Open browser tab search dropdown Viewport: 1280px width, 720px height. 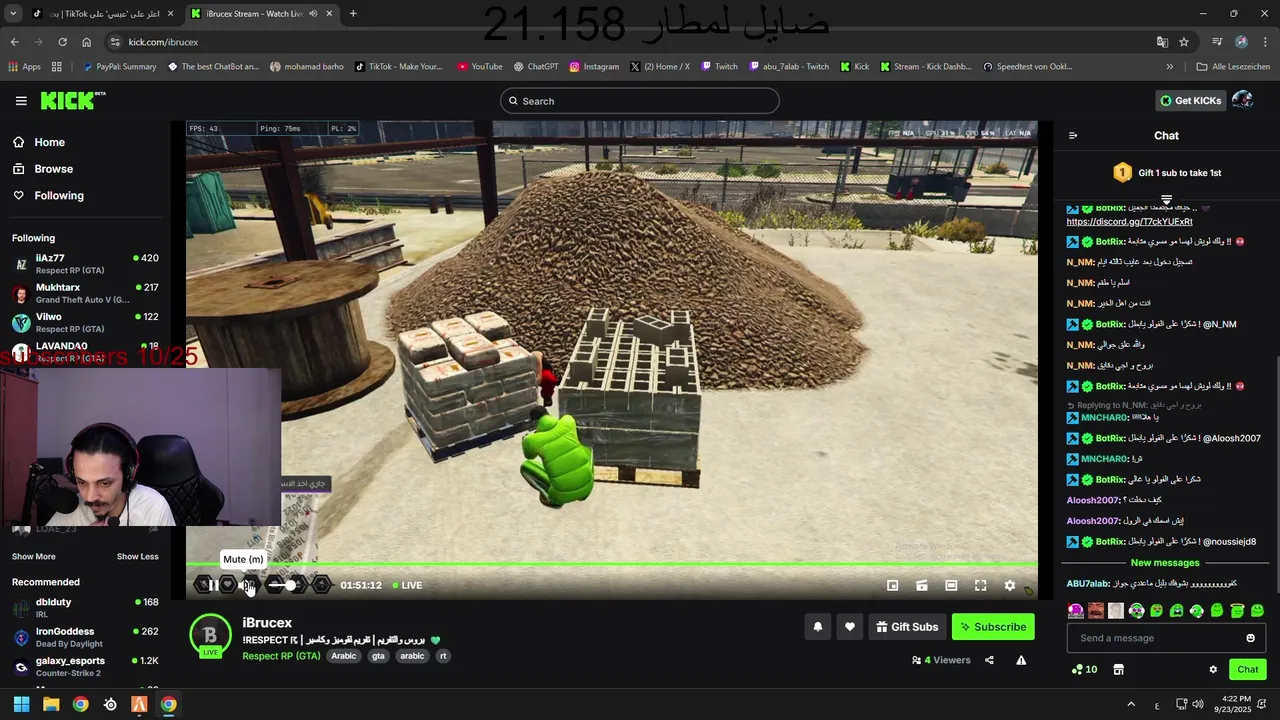coord(13,14)
